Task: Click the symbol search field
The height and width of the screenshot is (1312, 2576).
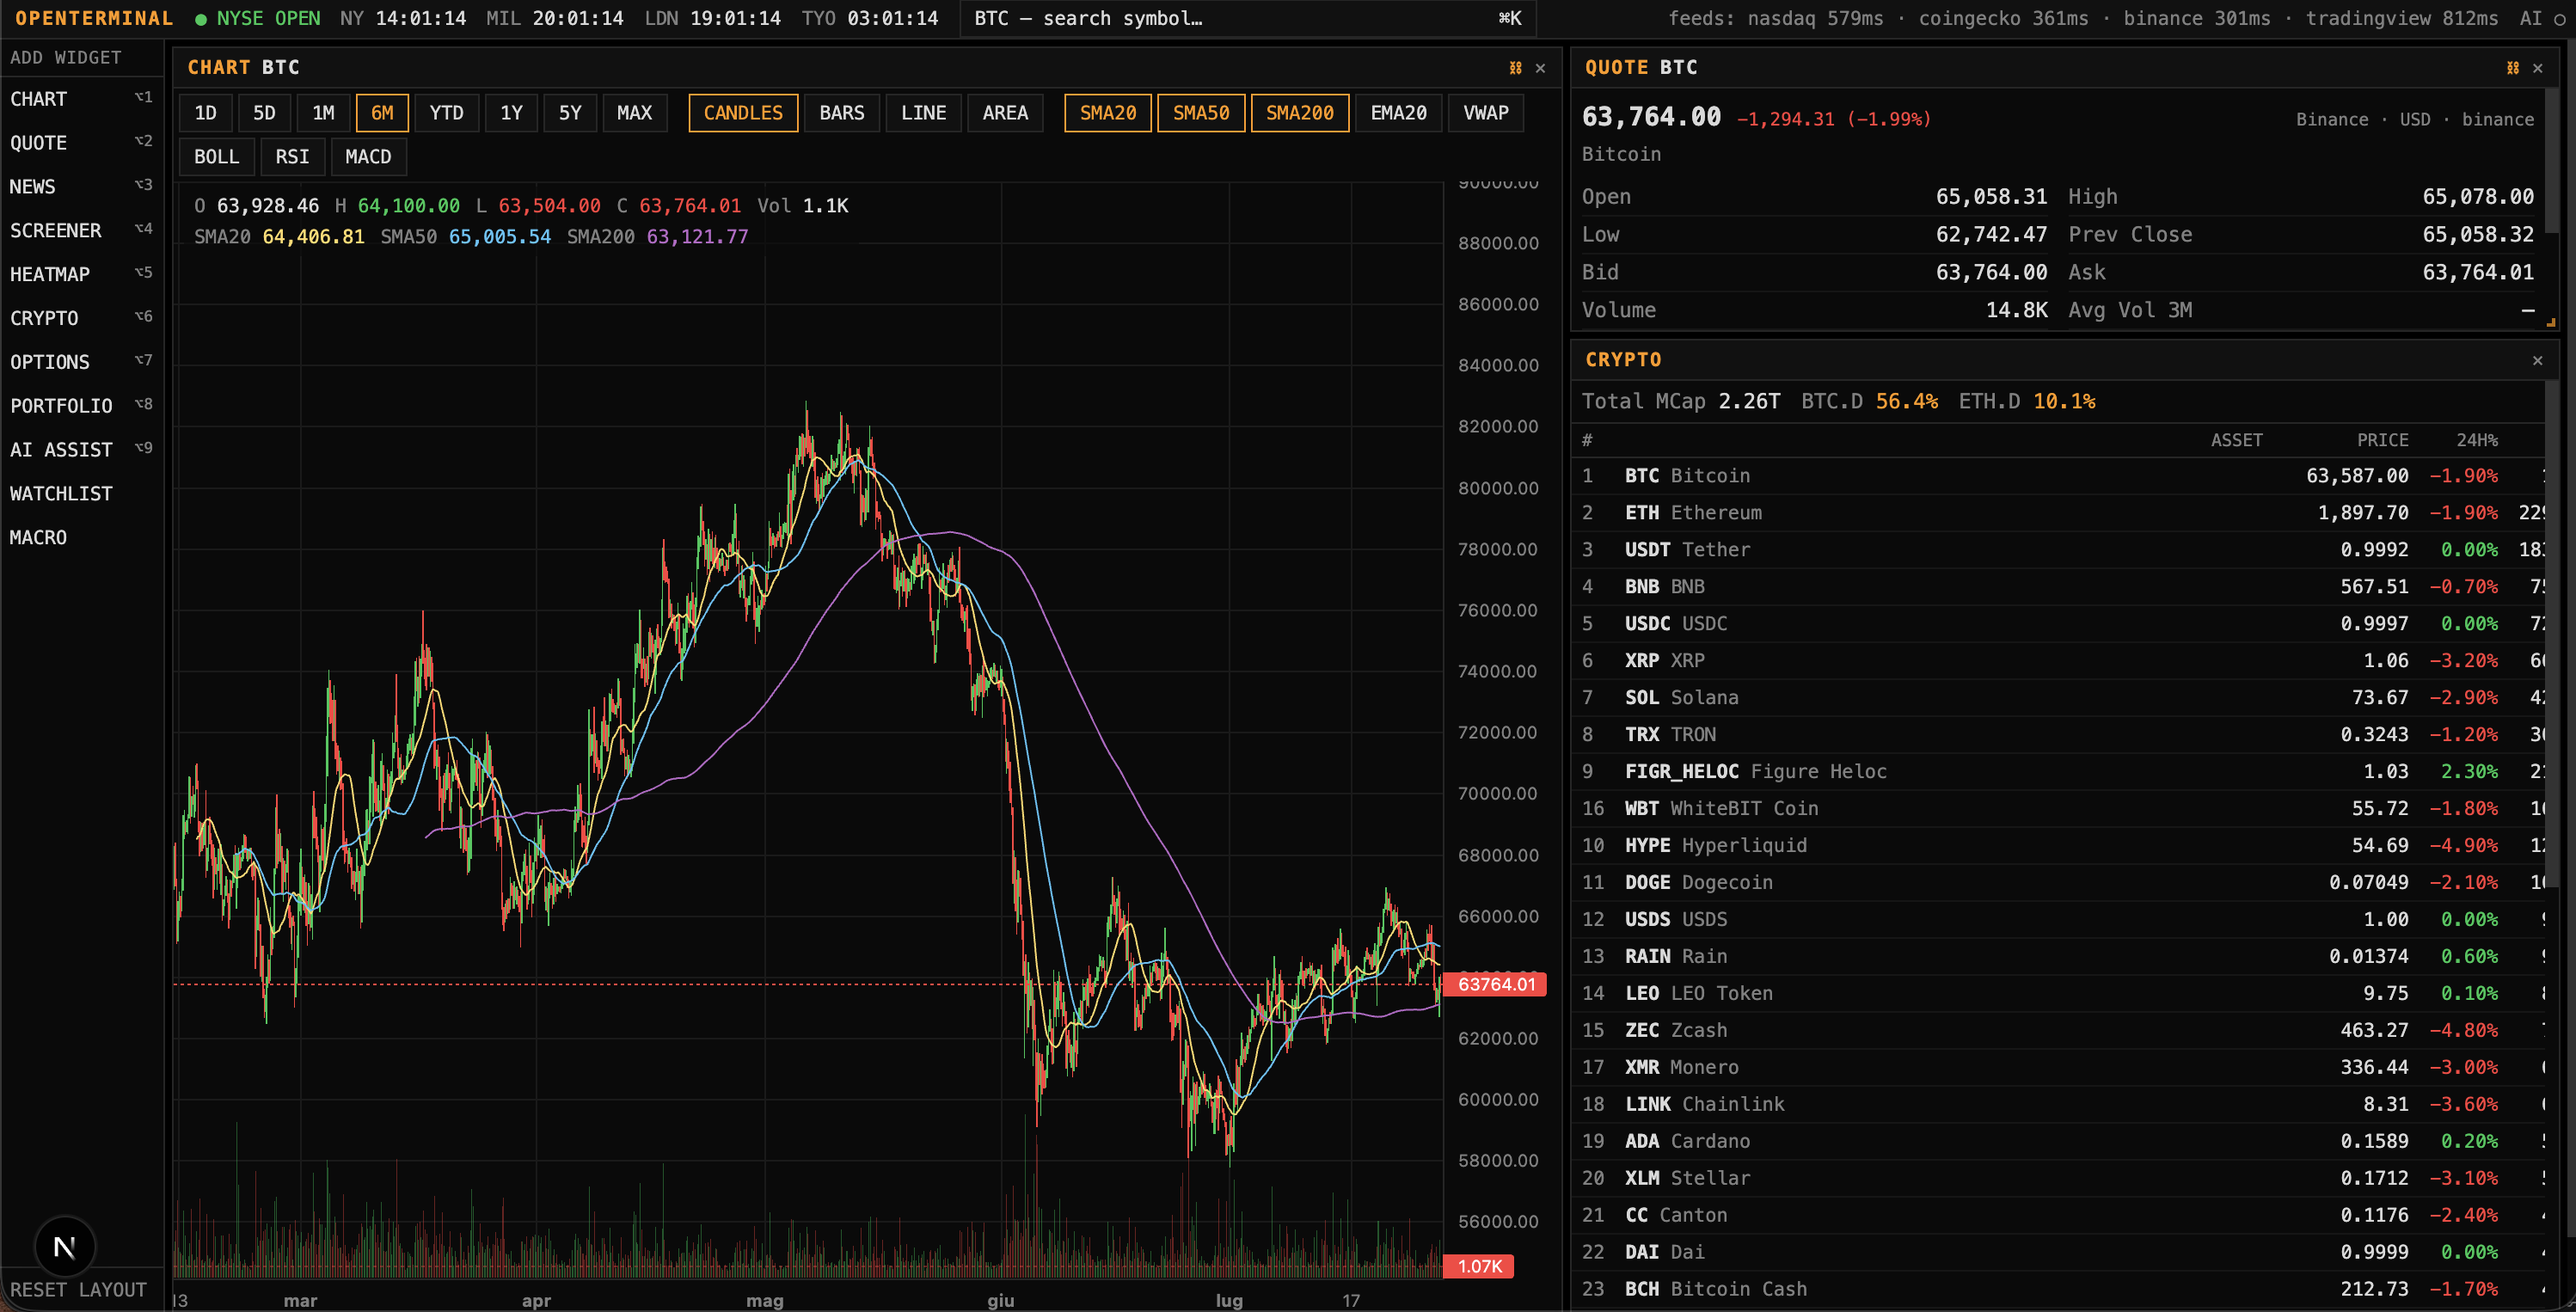Action: coord(1247,19)
